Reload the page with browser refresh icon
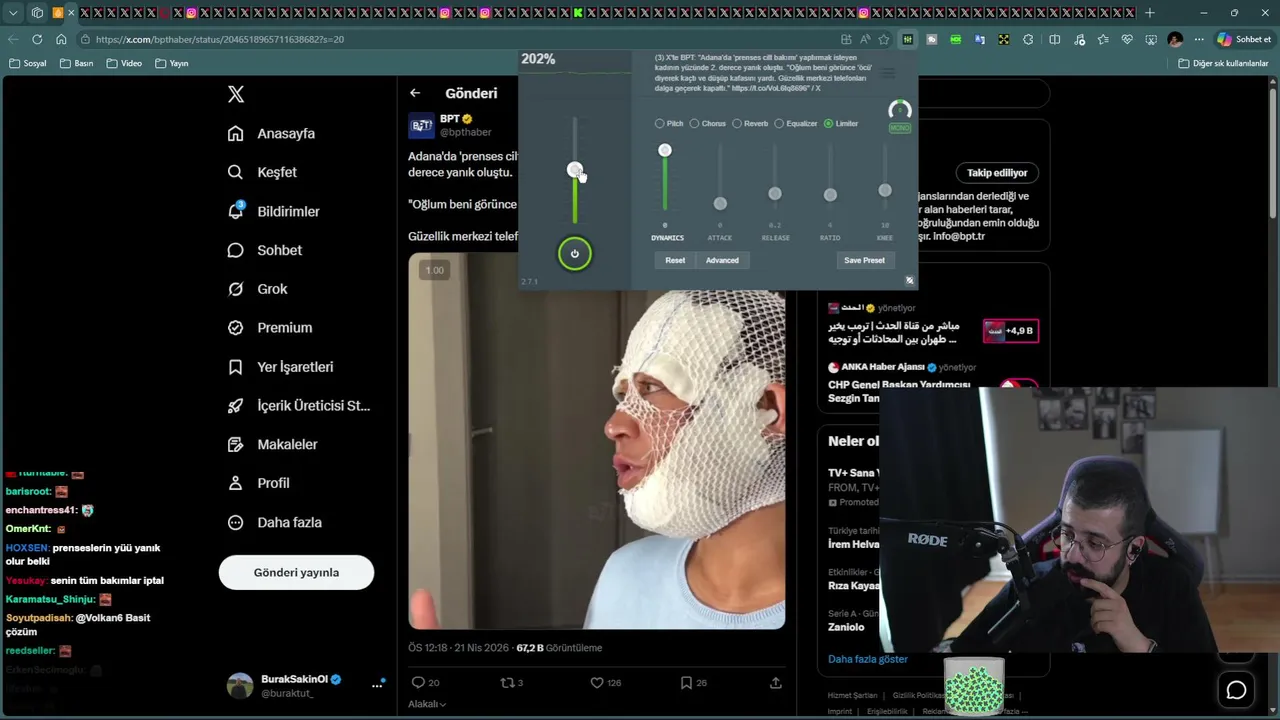1280x720 pixels. pos(37,39)
